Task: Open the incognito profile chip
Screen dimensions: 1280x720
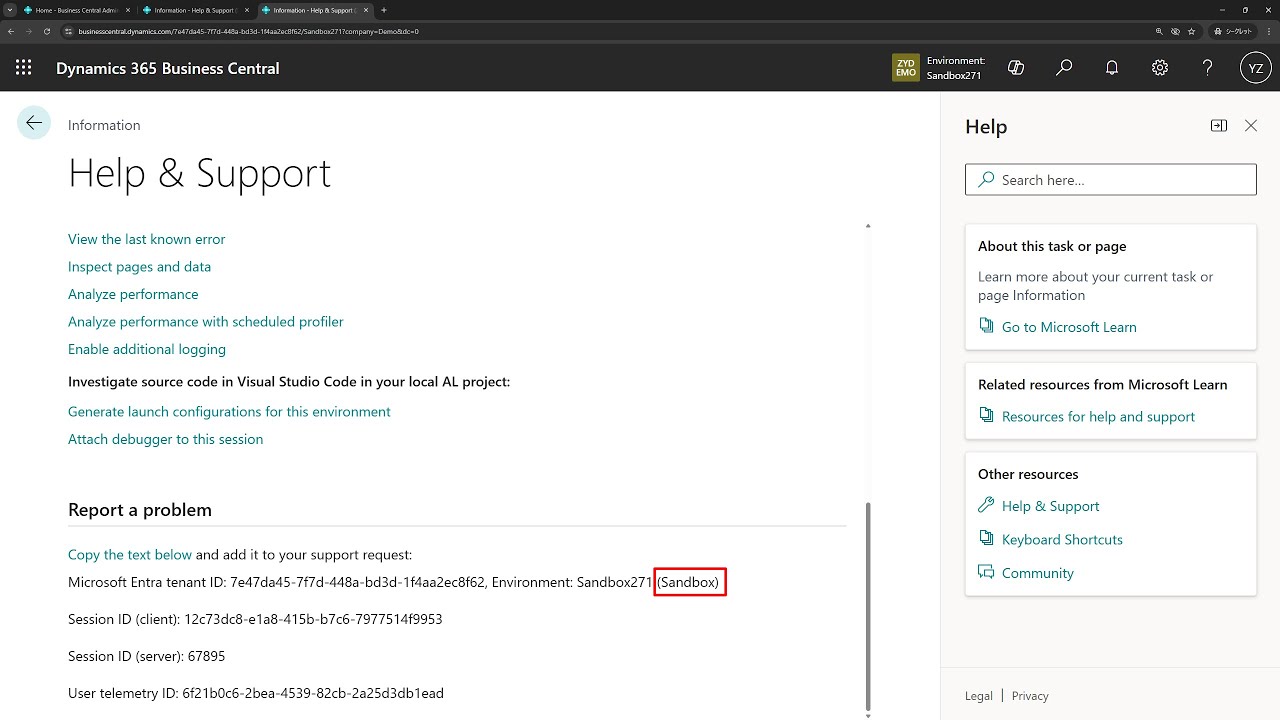Action: pyautogui.click(x=1233, y=31)
